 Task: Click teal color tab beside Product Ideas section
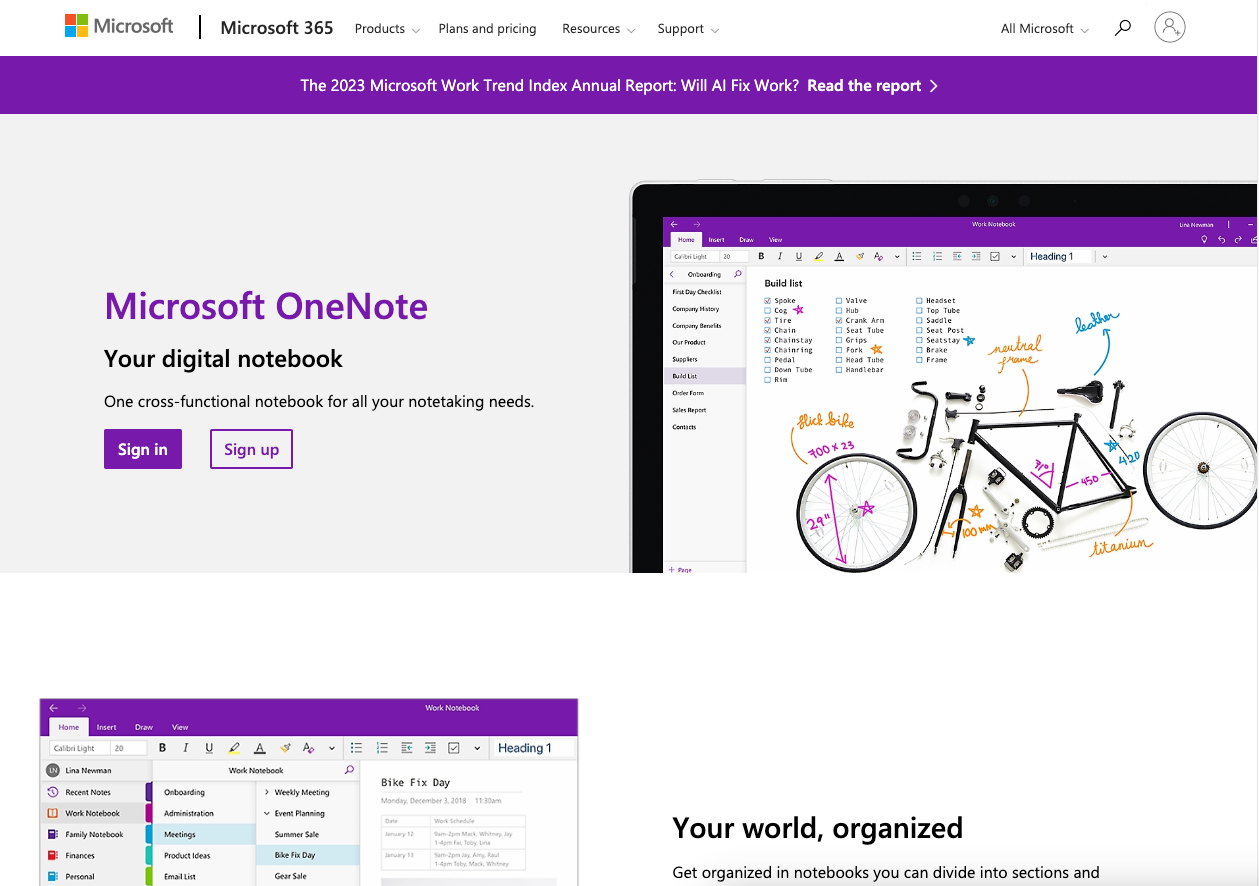pos(149,855)
